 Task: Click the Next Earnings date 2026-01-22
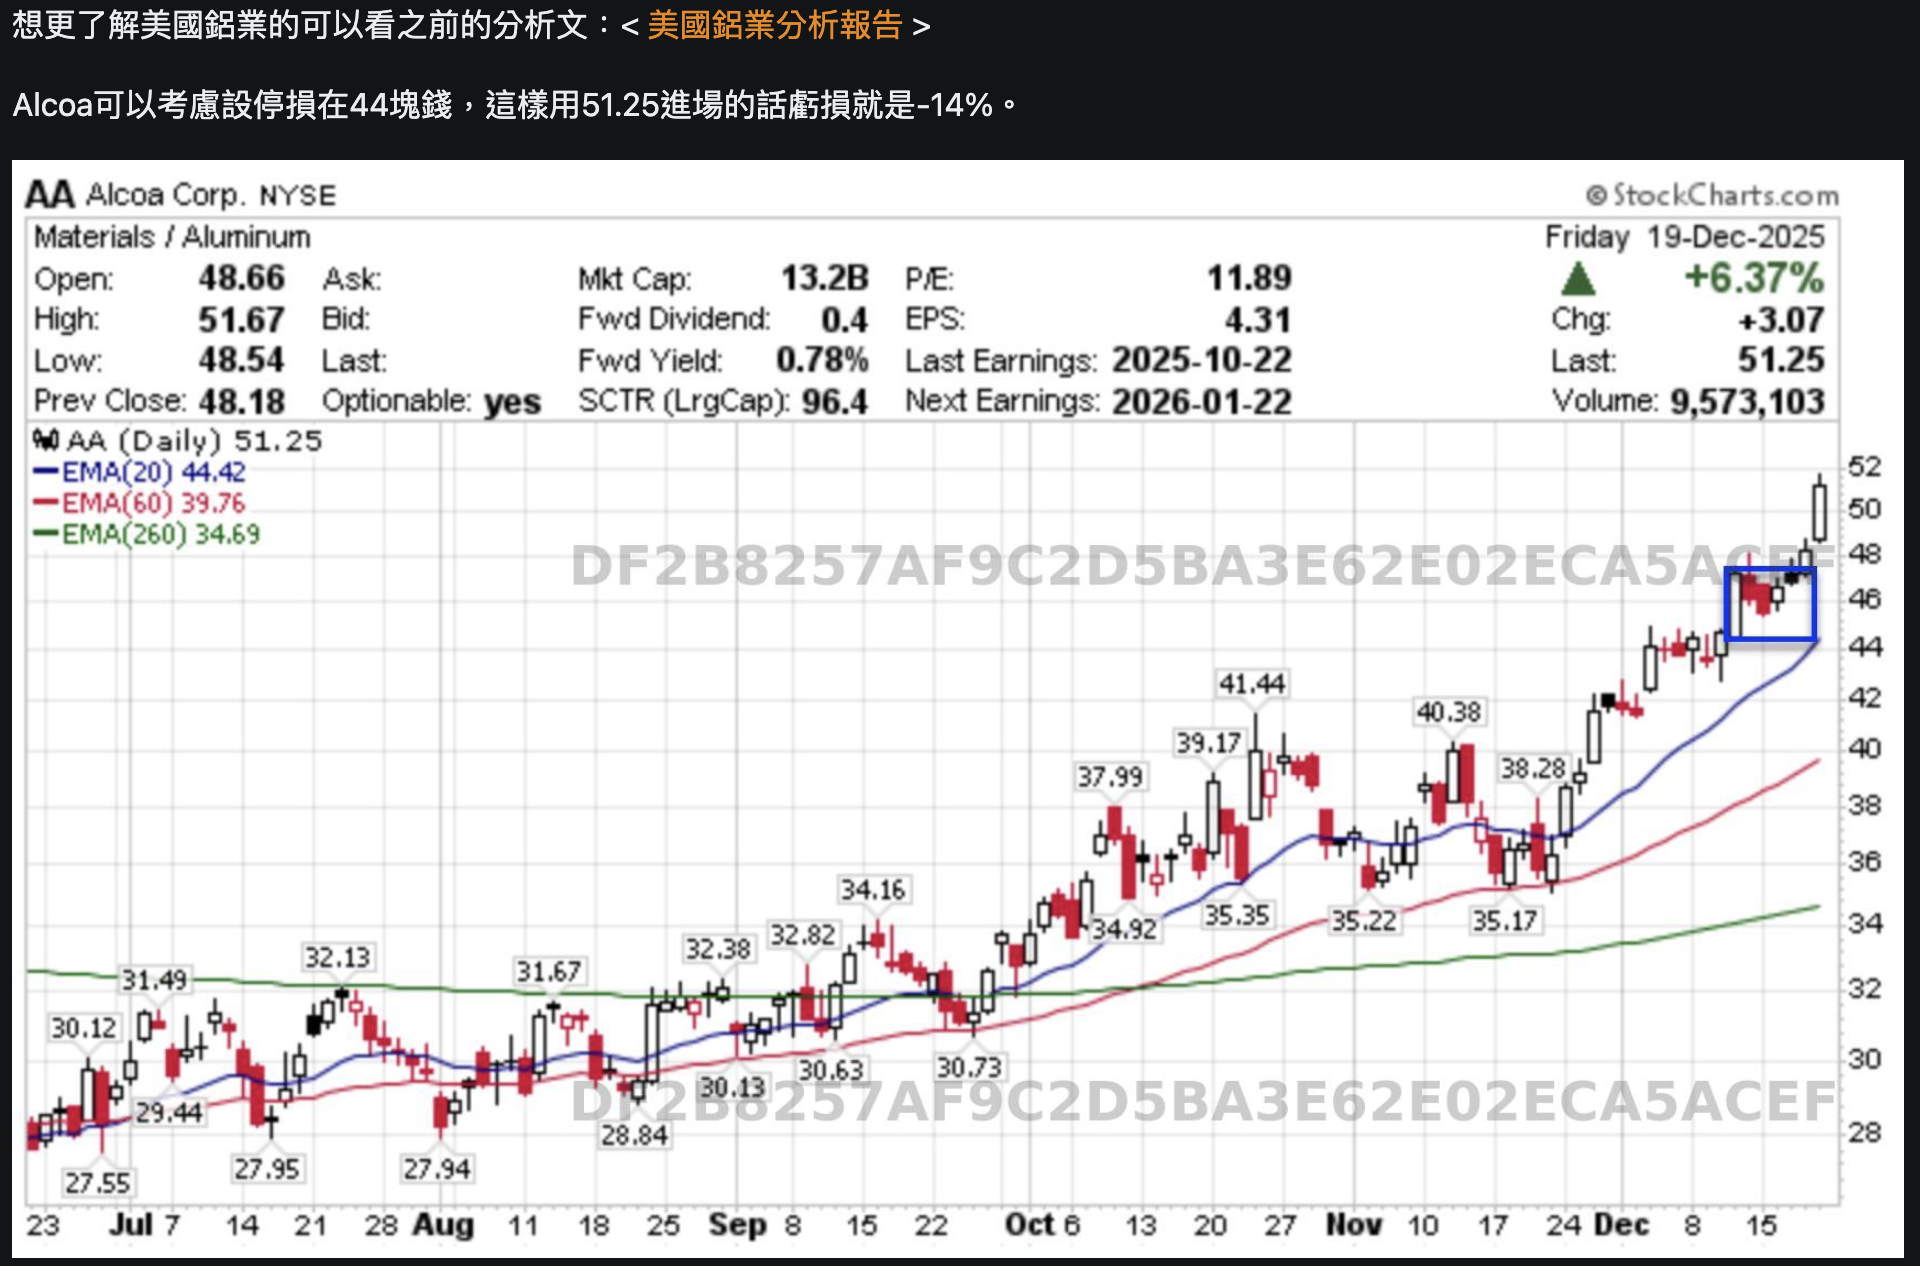tap(1201, 402)
